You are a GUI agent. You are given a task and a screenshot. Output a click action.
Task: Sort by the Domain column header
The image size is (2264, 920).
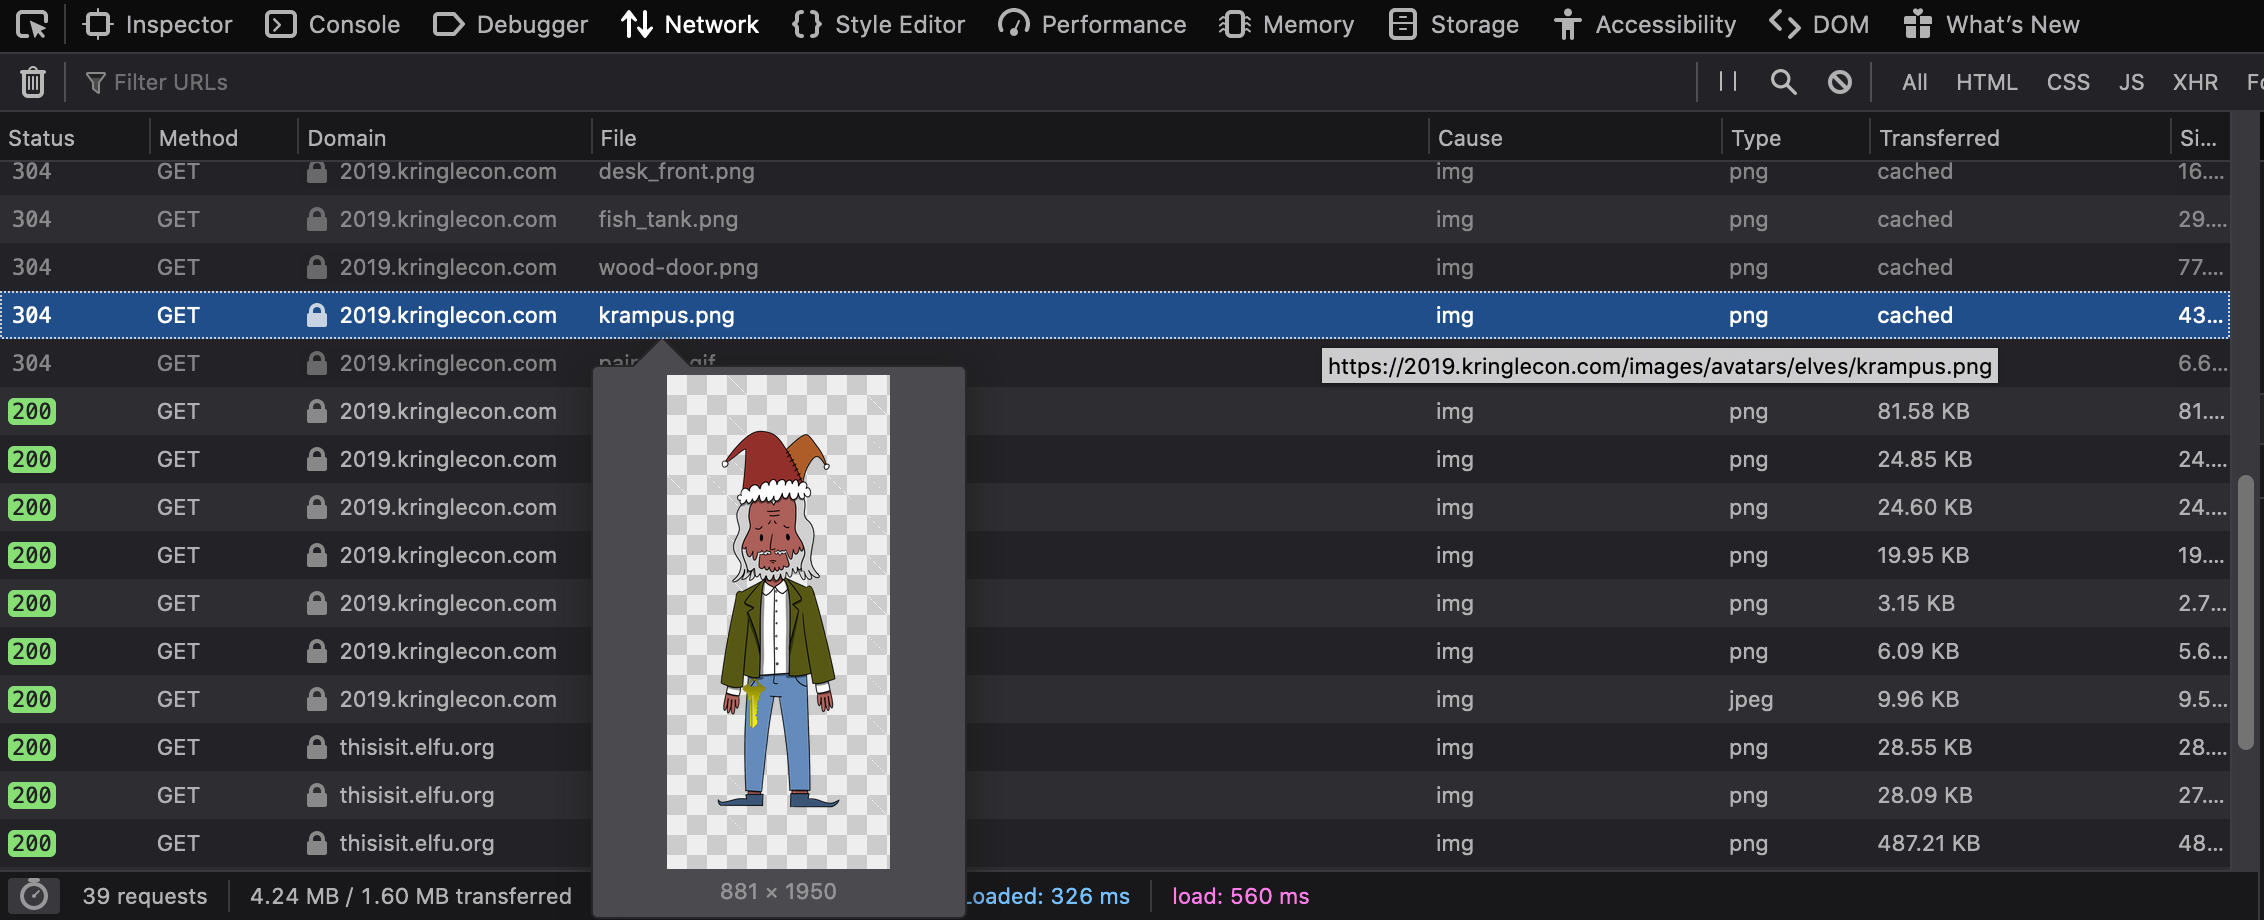click(445, 138)
